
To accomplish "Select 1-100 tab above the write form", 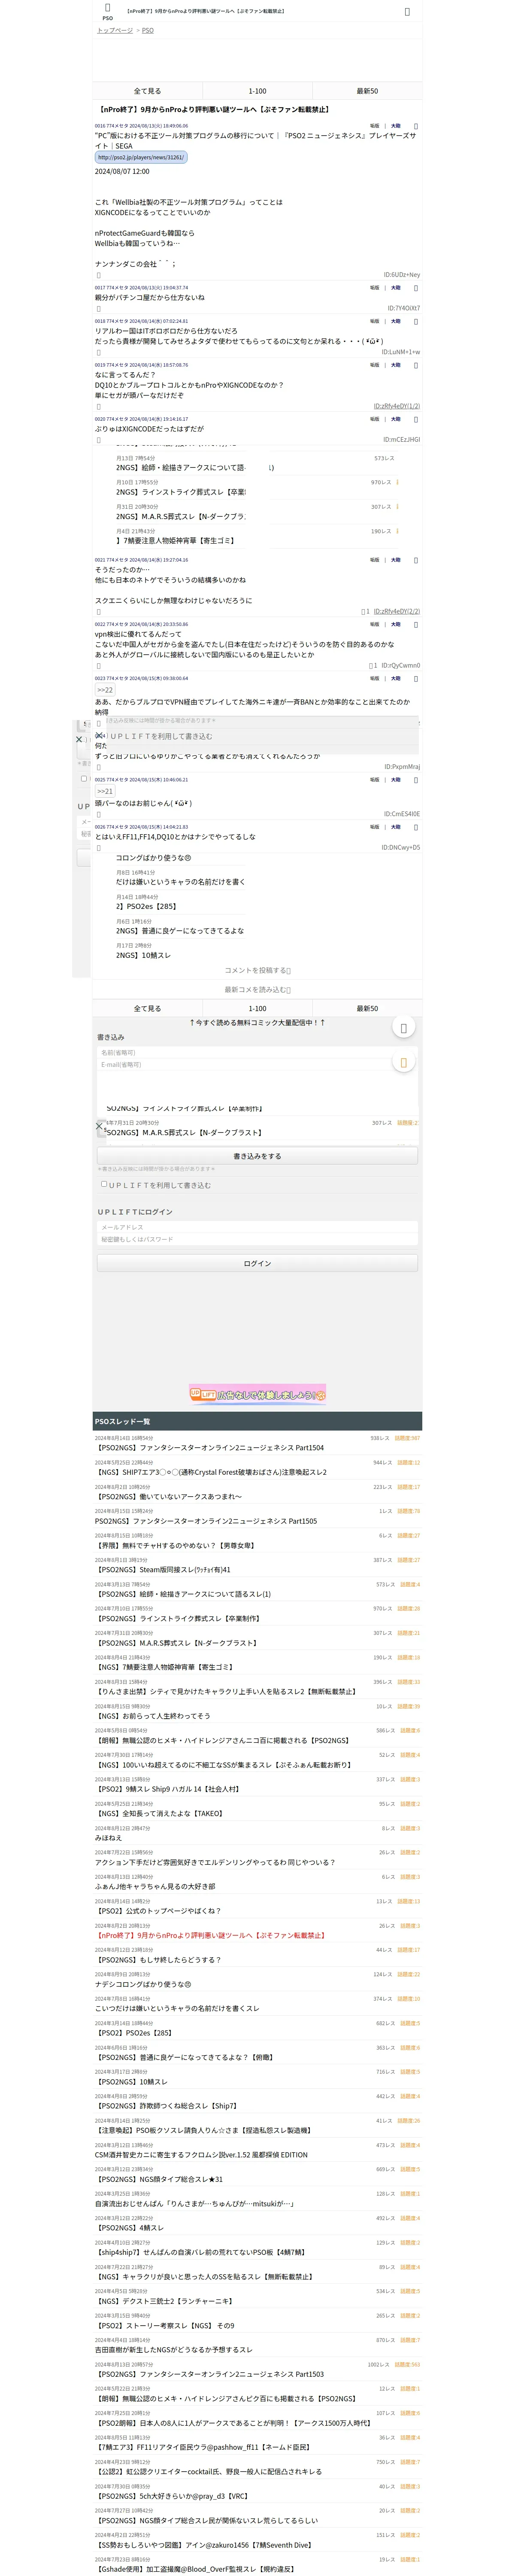I will 257,1008.
